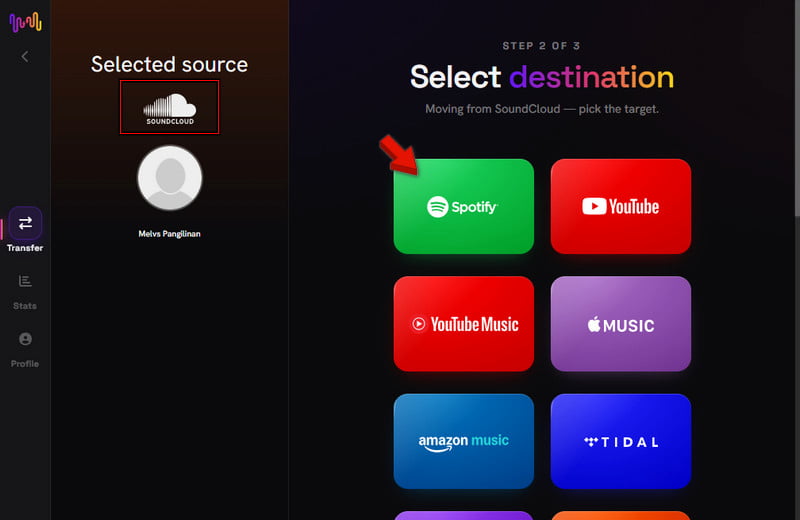Go back with the sidebar chevron

tap(25, 57)
